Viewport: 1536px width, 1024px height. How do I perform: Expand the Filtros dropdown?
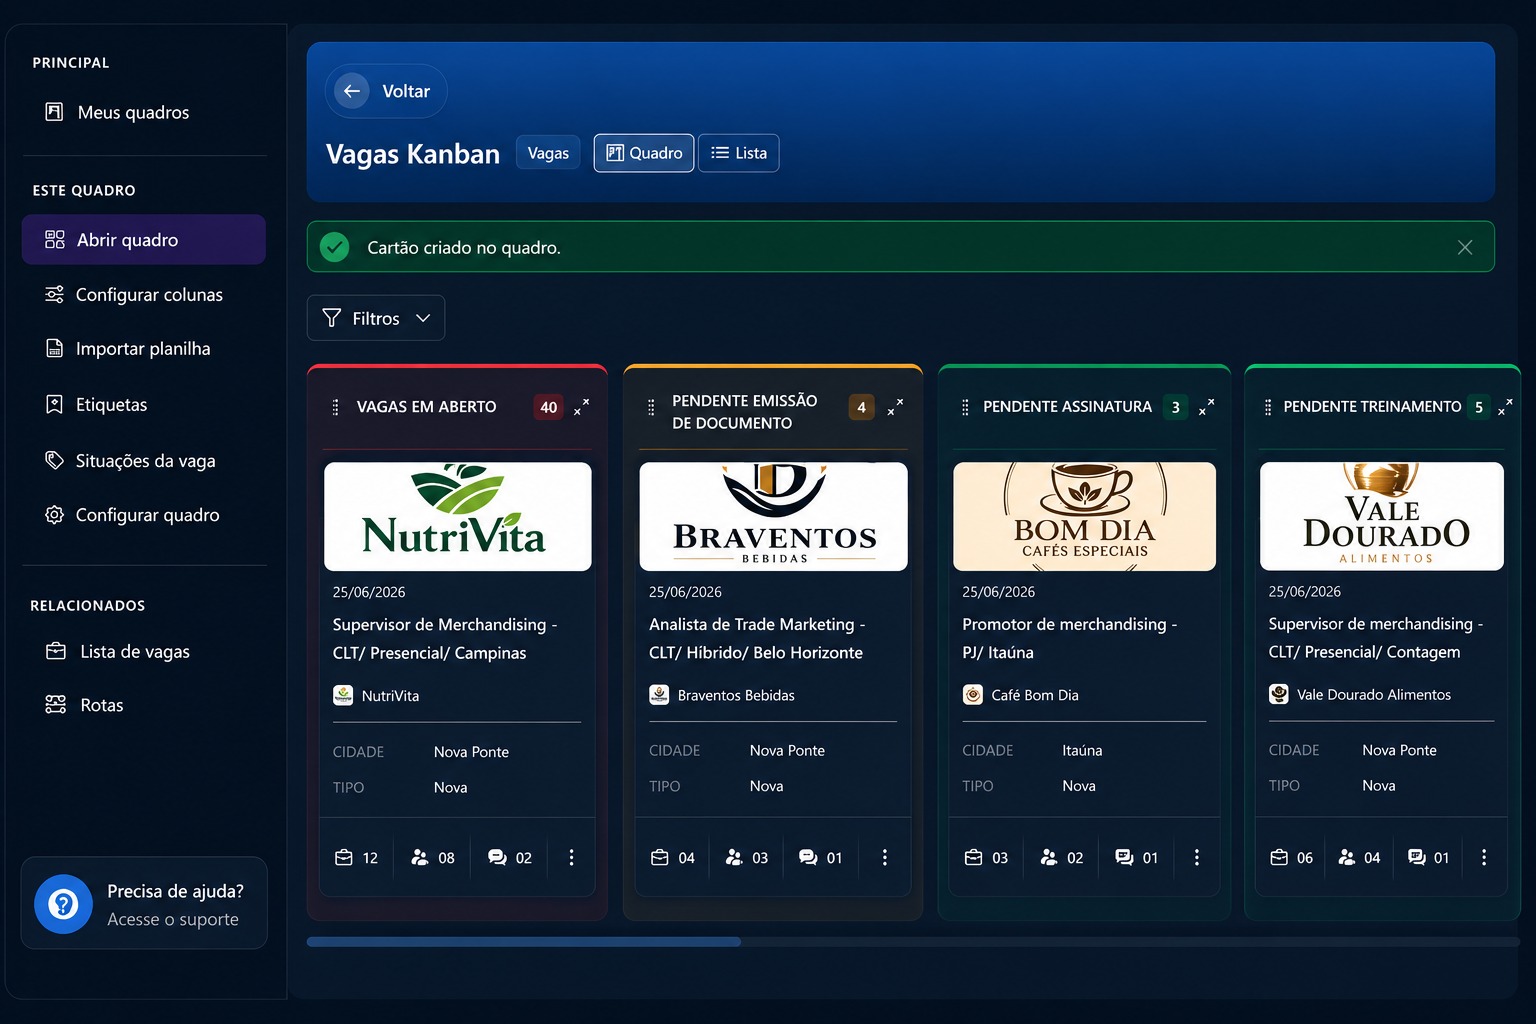pos(376,318)
